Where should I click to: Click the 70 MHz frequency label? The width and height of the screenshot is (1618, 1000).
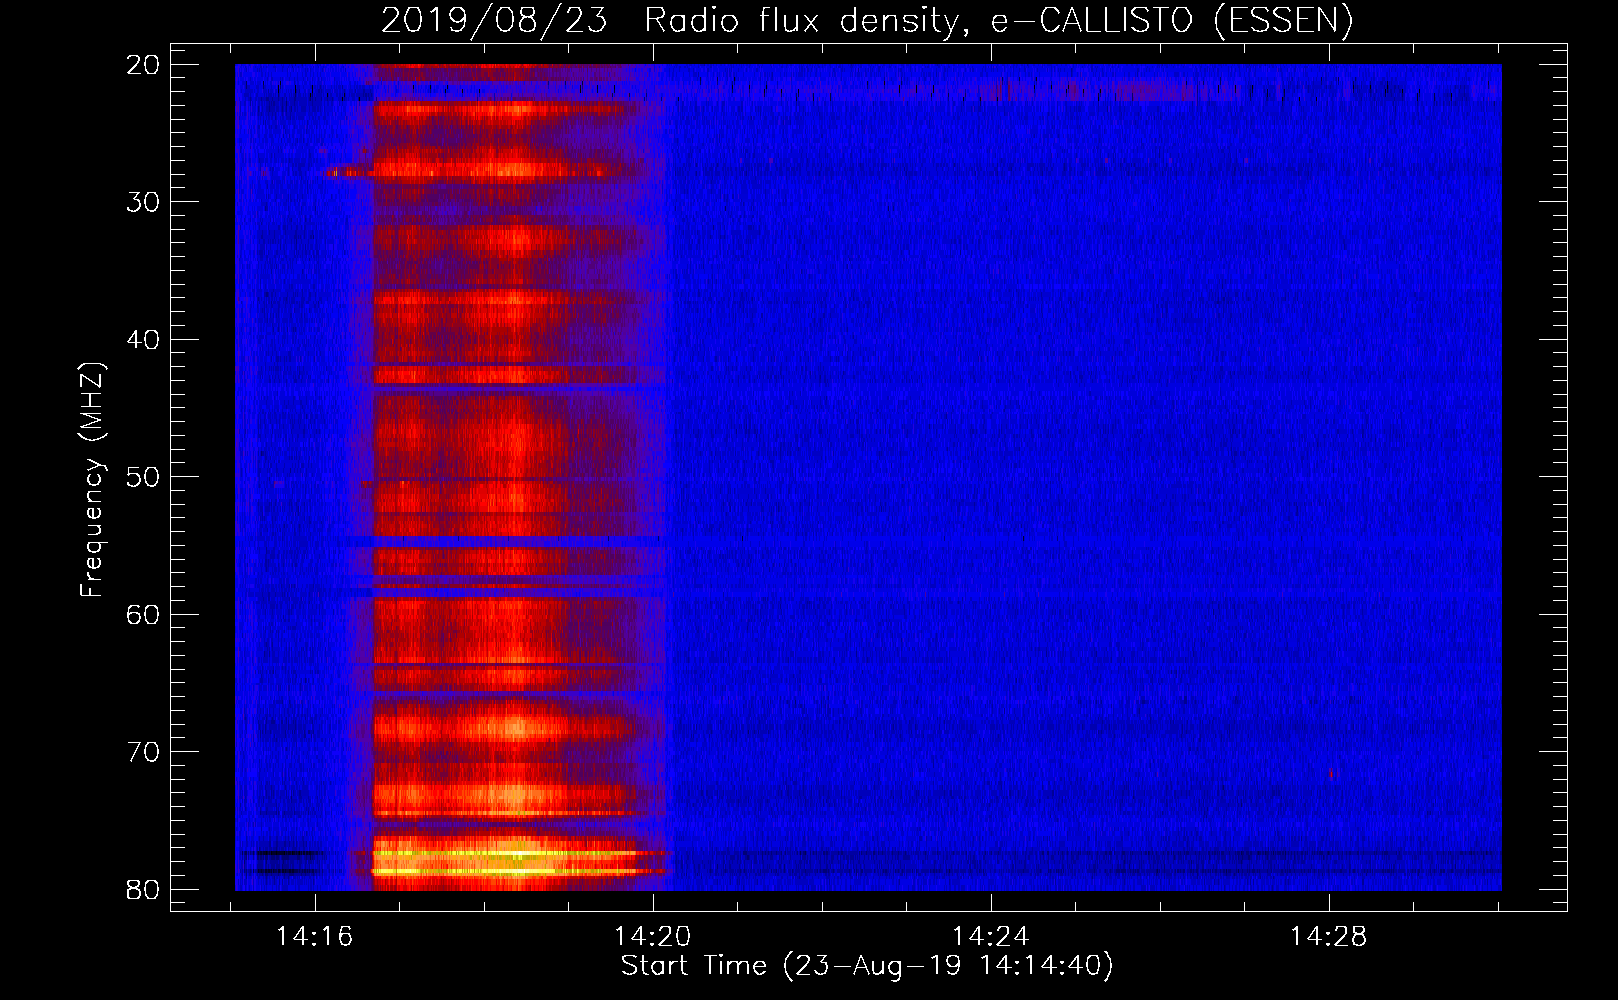[143, 752]
